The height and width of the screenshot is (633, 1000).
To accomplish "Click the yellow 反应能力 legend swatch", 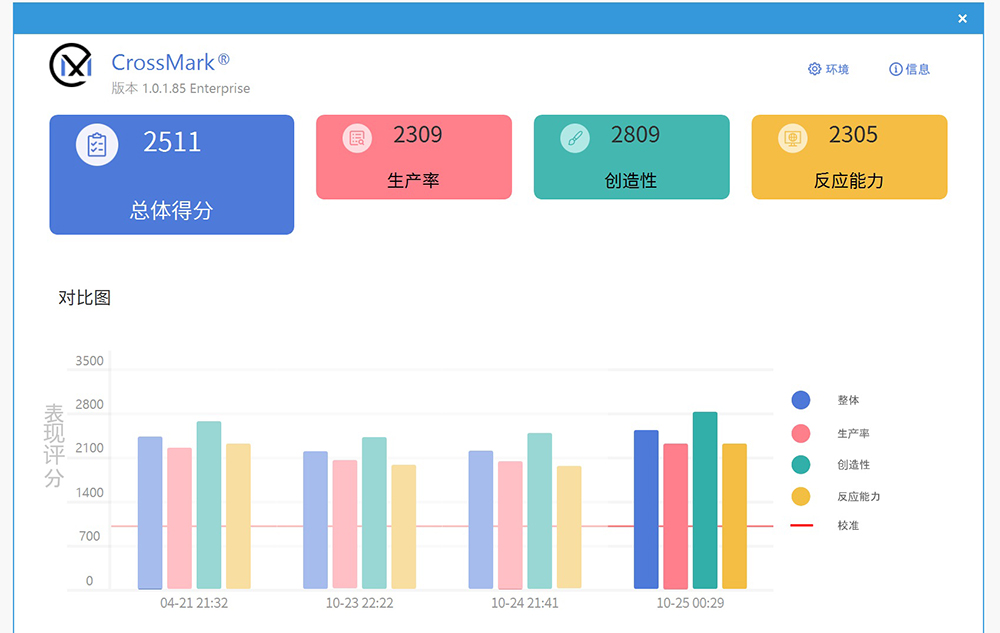I will 801,496.
